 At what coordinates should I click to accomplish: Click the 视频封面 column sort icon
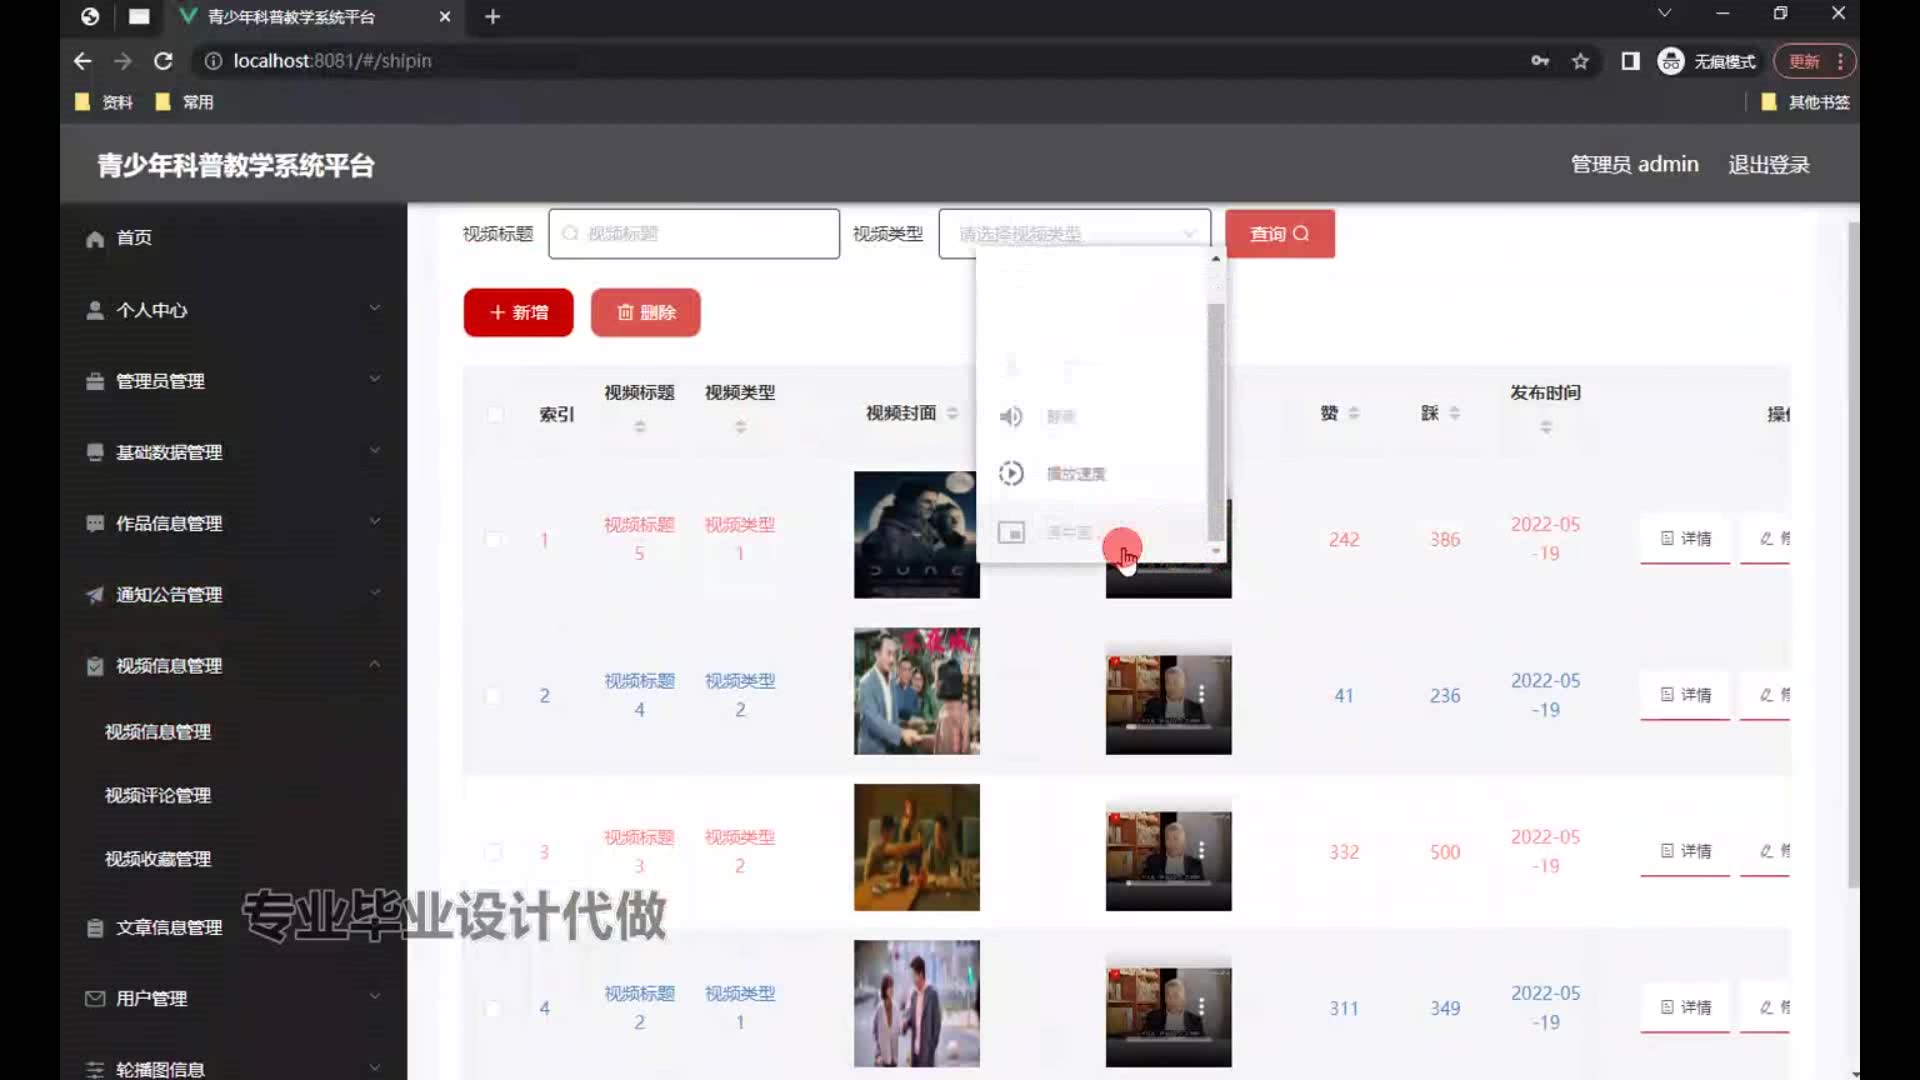click(952, 413)
